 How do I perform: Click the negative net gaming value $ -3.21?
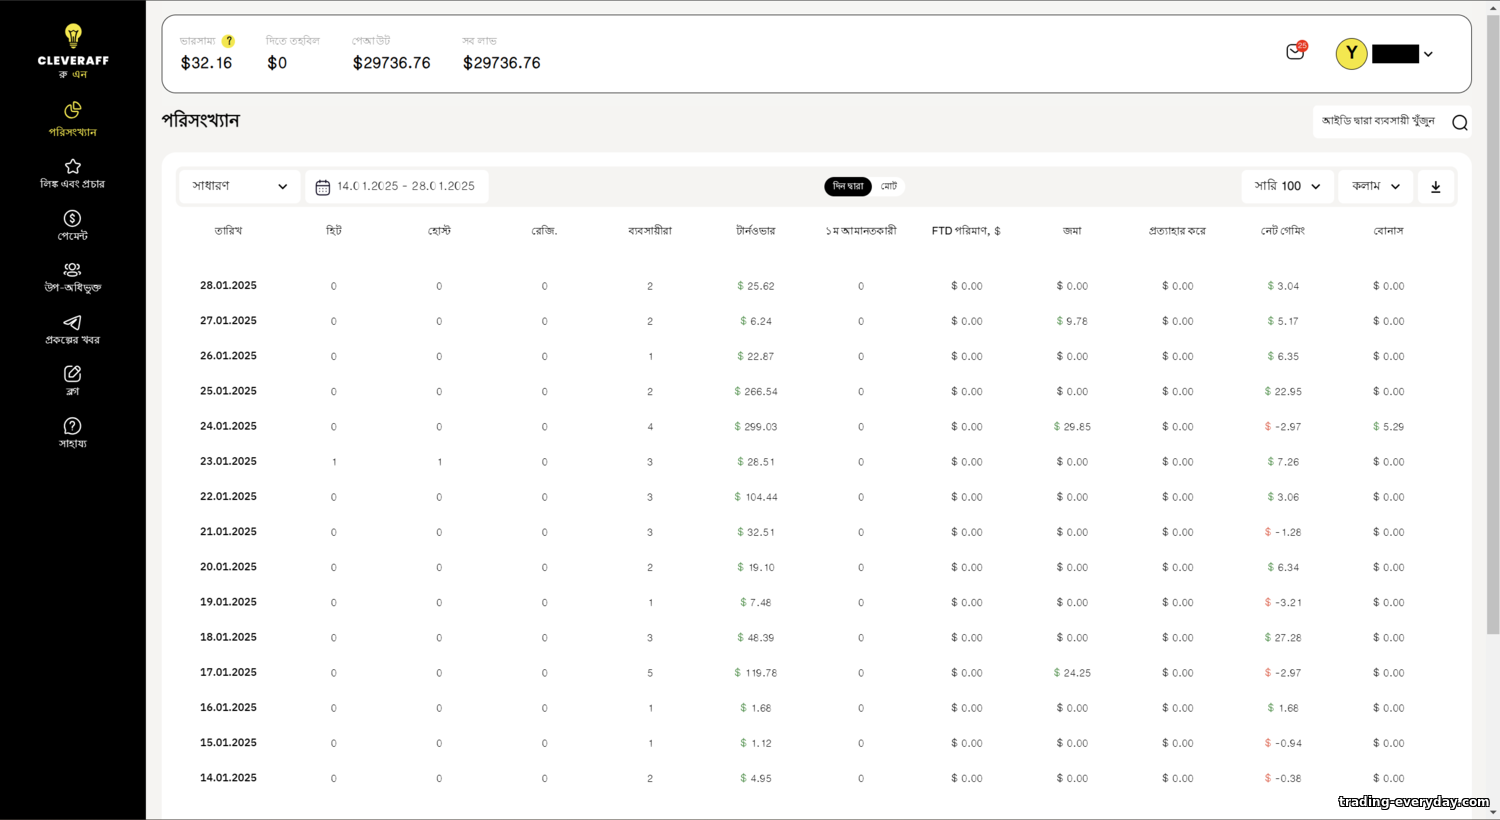click(1283, 603)
